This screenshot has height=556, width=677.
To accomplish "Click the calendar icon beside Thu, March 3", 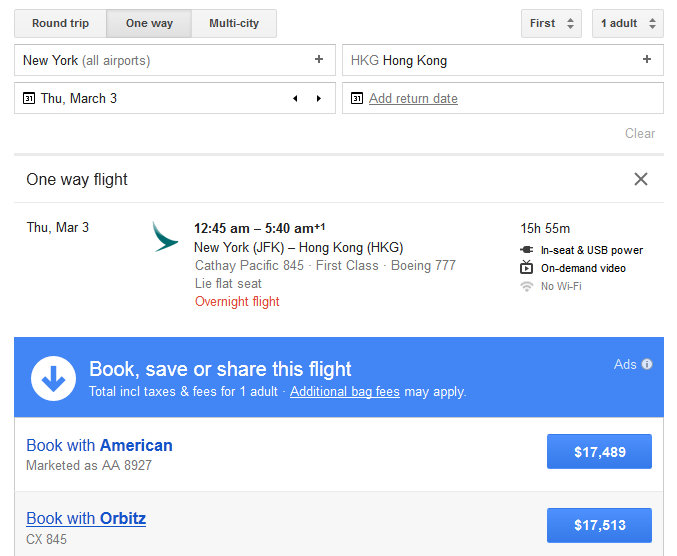I will (x=28, y=98).
